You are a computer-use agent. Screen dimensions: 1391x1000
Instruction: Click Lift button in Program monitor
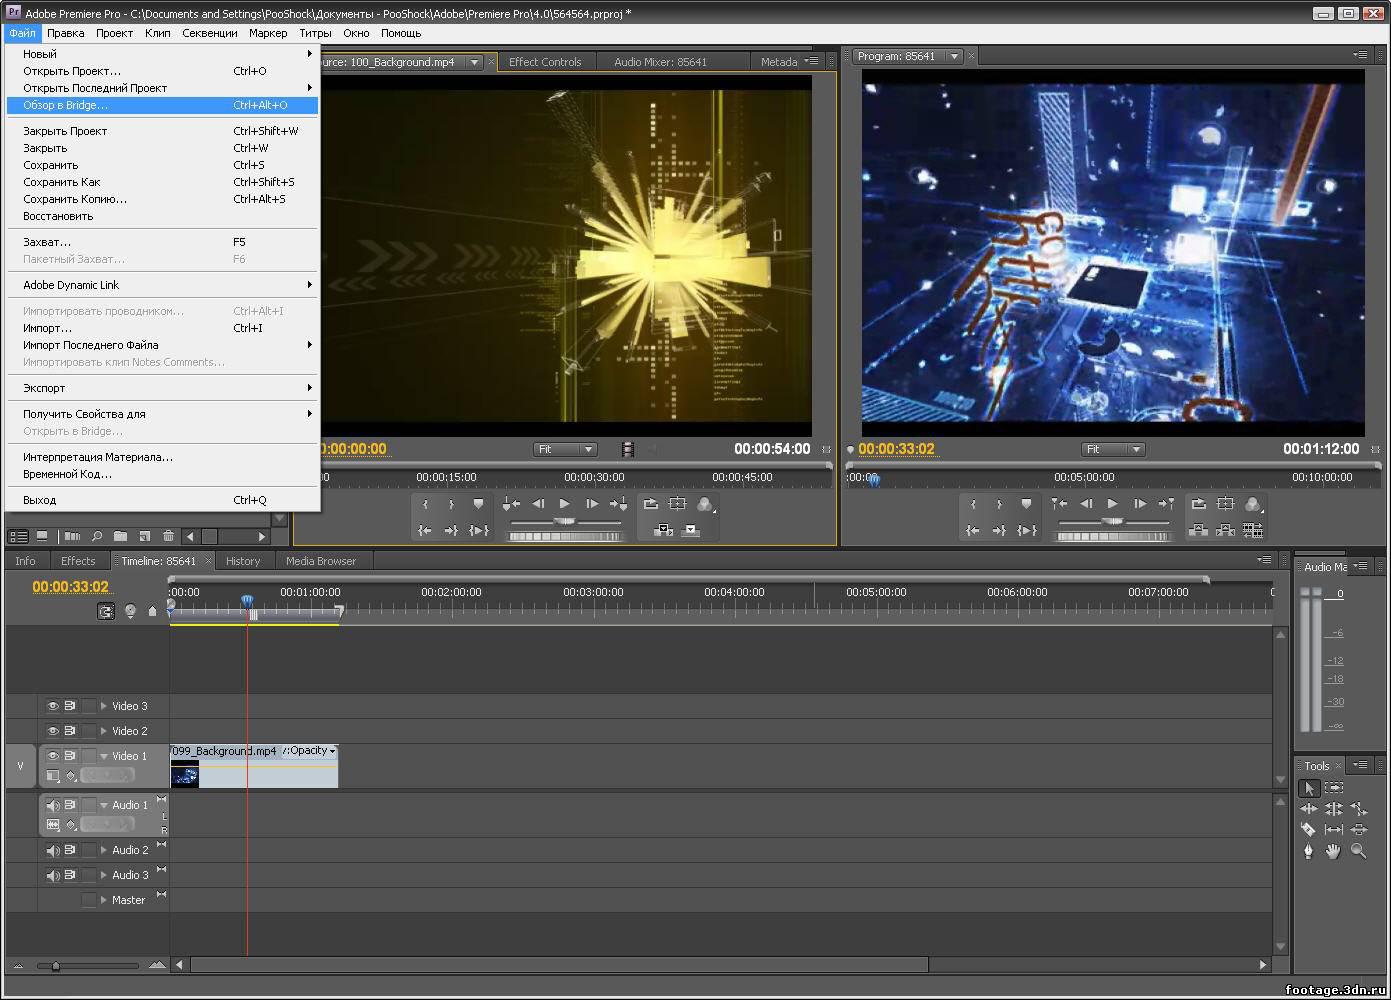pos(1198,530)
